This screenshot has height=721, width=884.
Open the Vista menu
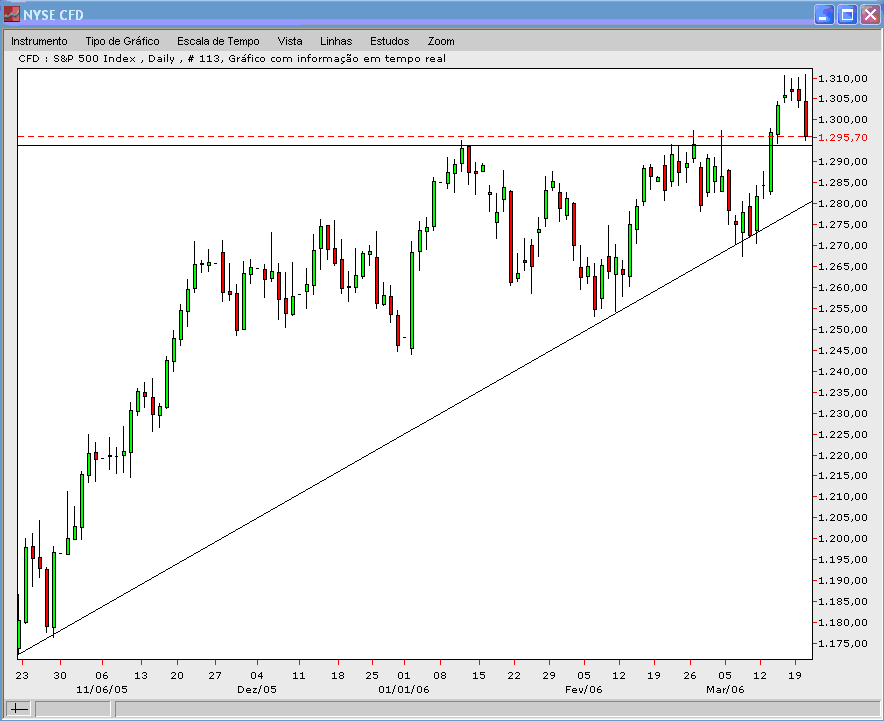coord(290,41)
